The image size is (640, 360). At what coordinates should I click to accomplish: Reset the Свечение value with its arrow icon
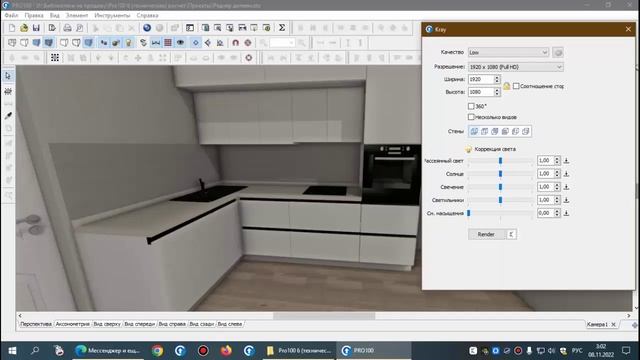[x=567, y=187]
